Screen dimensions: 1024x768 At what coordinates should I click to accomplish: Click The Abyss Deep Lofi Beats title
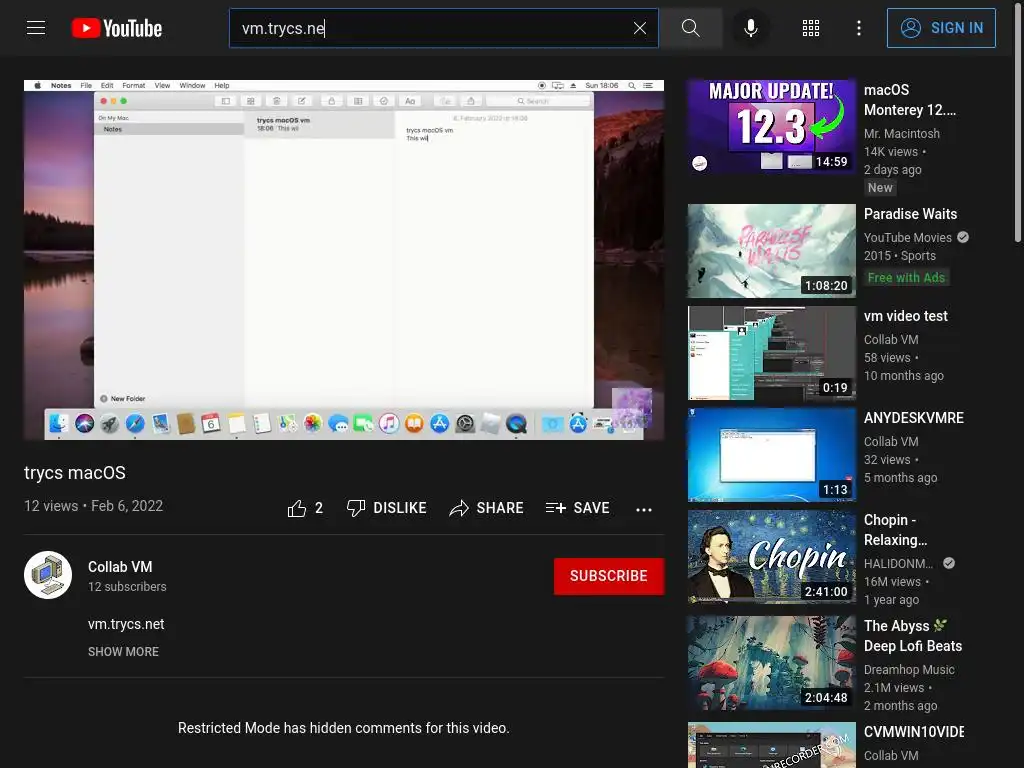(x=913, y=636)
